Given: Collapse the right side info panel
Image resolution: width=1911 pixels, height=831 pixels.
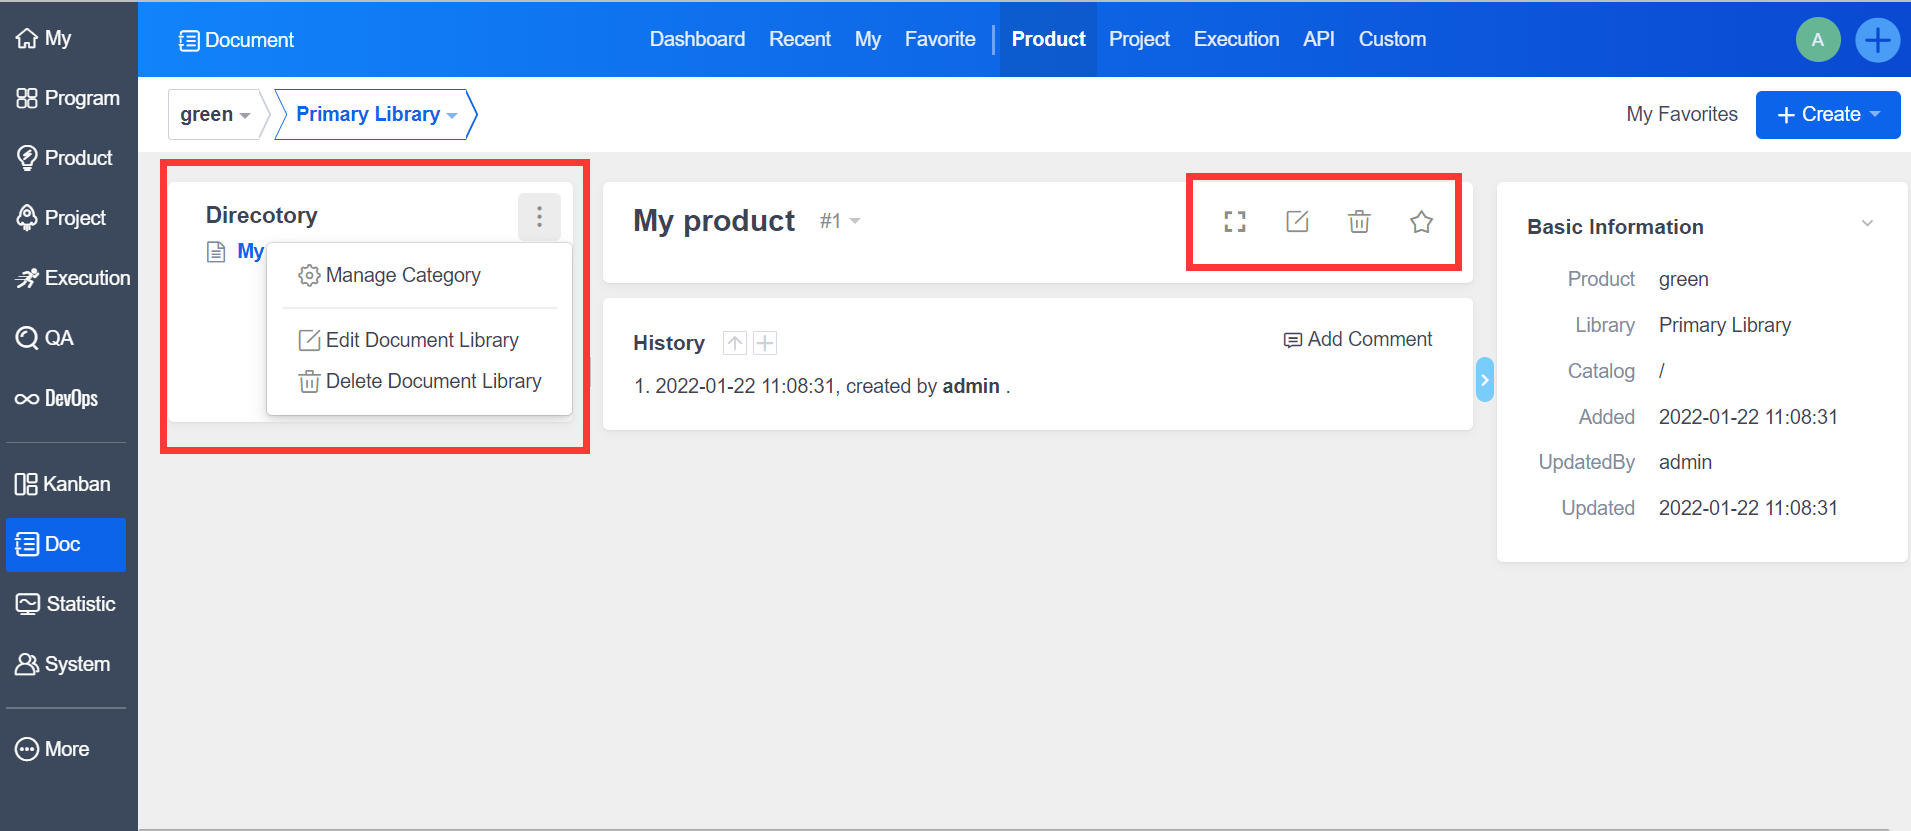Looking at the screenshot, I should click(1484, 380).
